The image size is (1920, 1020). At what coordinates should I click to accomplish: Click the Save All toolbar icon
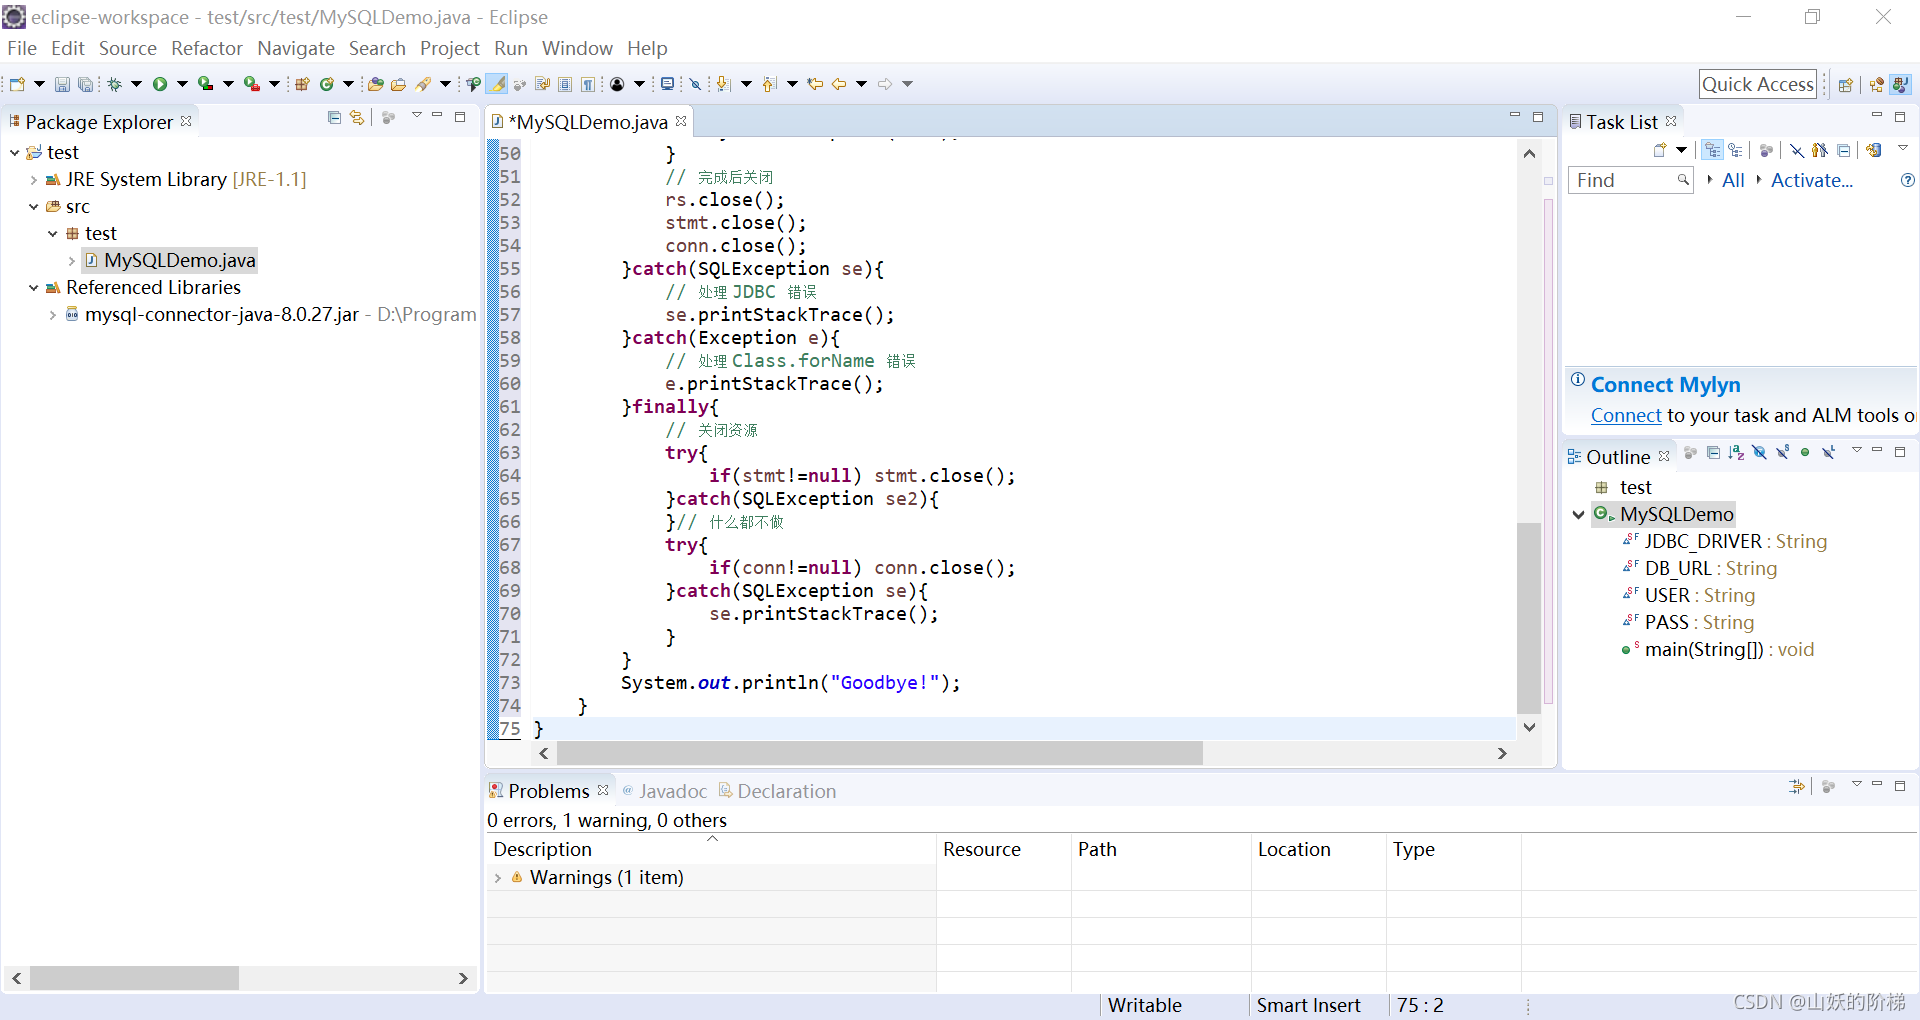point(86,84)
